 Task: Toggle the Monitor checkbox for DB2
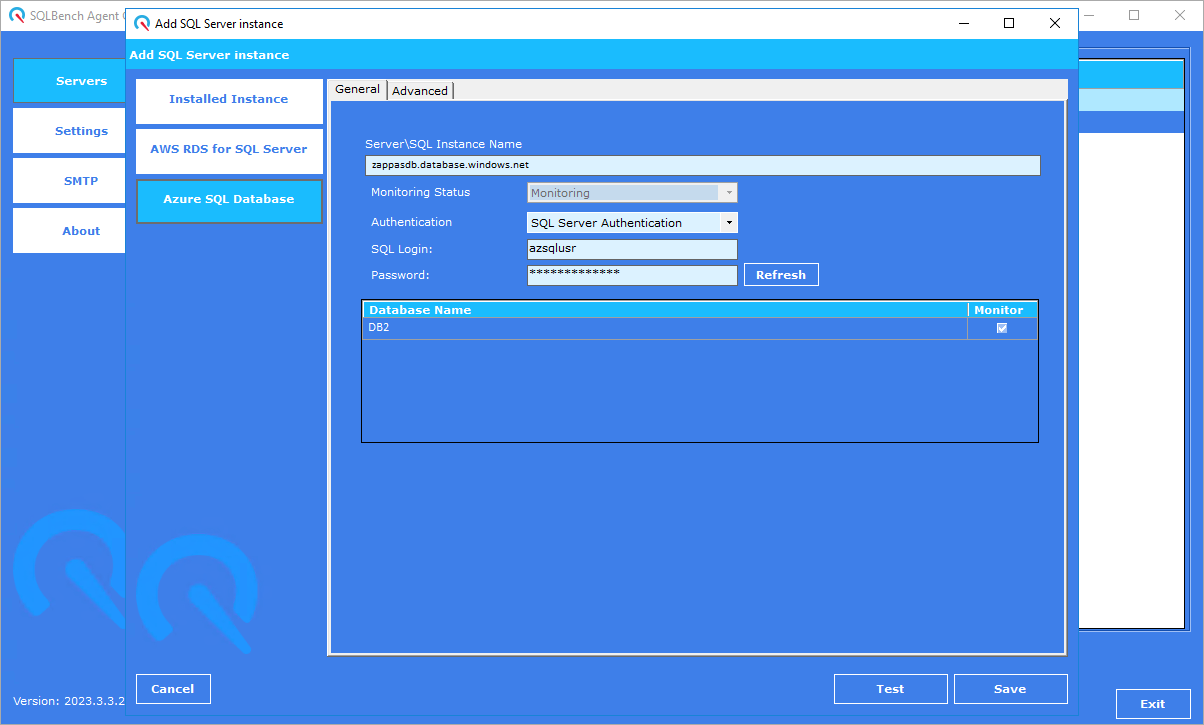tap(1002, 328)
